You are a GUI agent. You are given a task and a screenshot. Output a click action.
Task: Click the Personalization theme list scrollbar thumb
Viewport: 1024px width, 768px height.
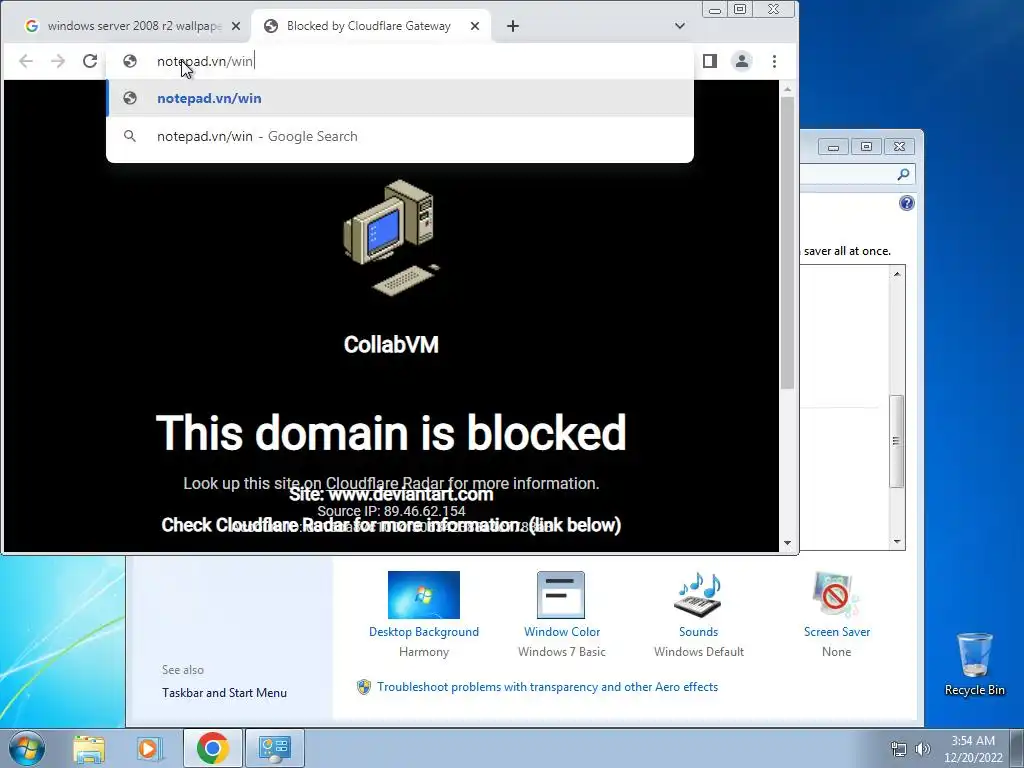click(897, 441)
